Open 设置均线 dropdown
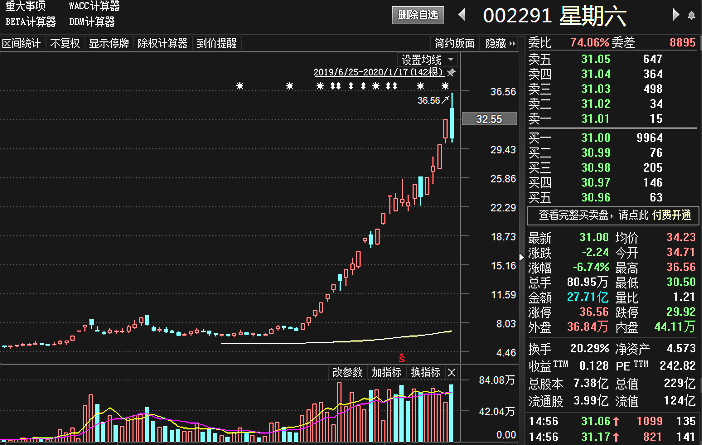 427,60
